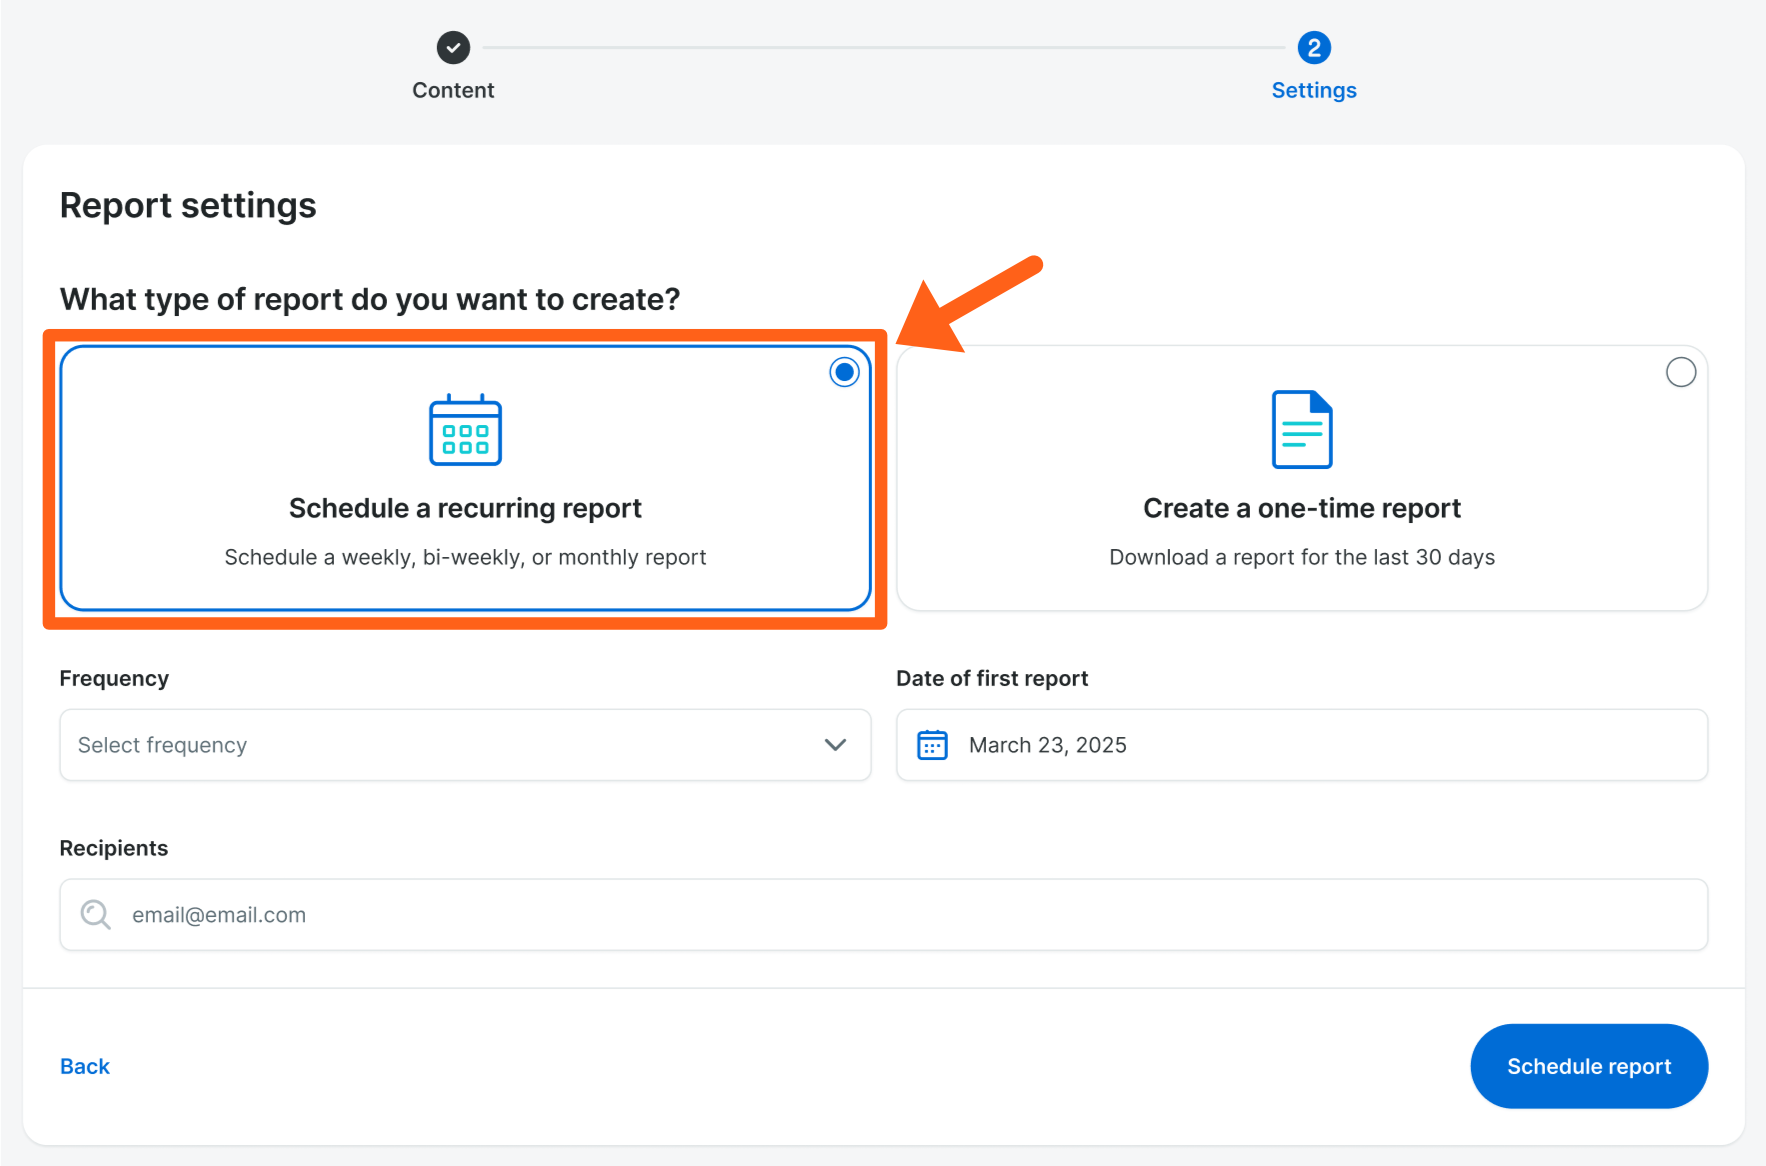Click the calendar icon beside March 23, 2025

[x=932, y=745]
